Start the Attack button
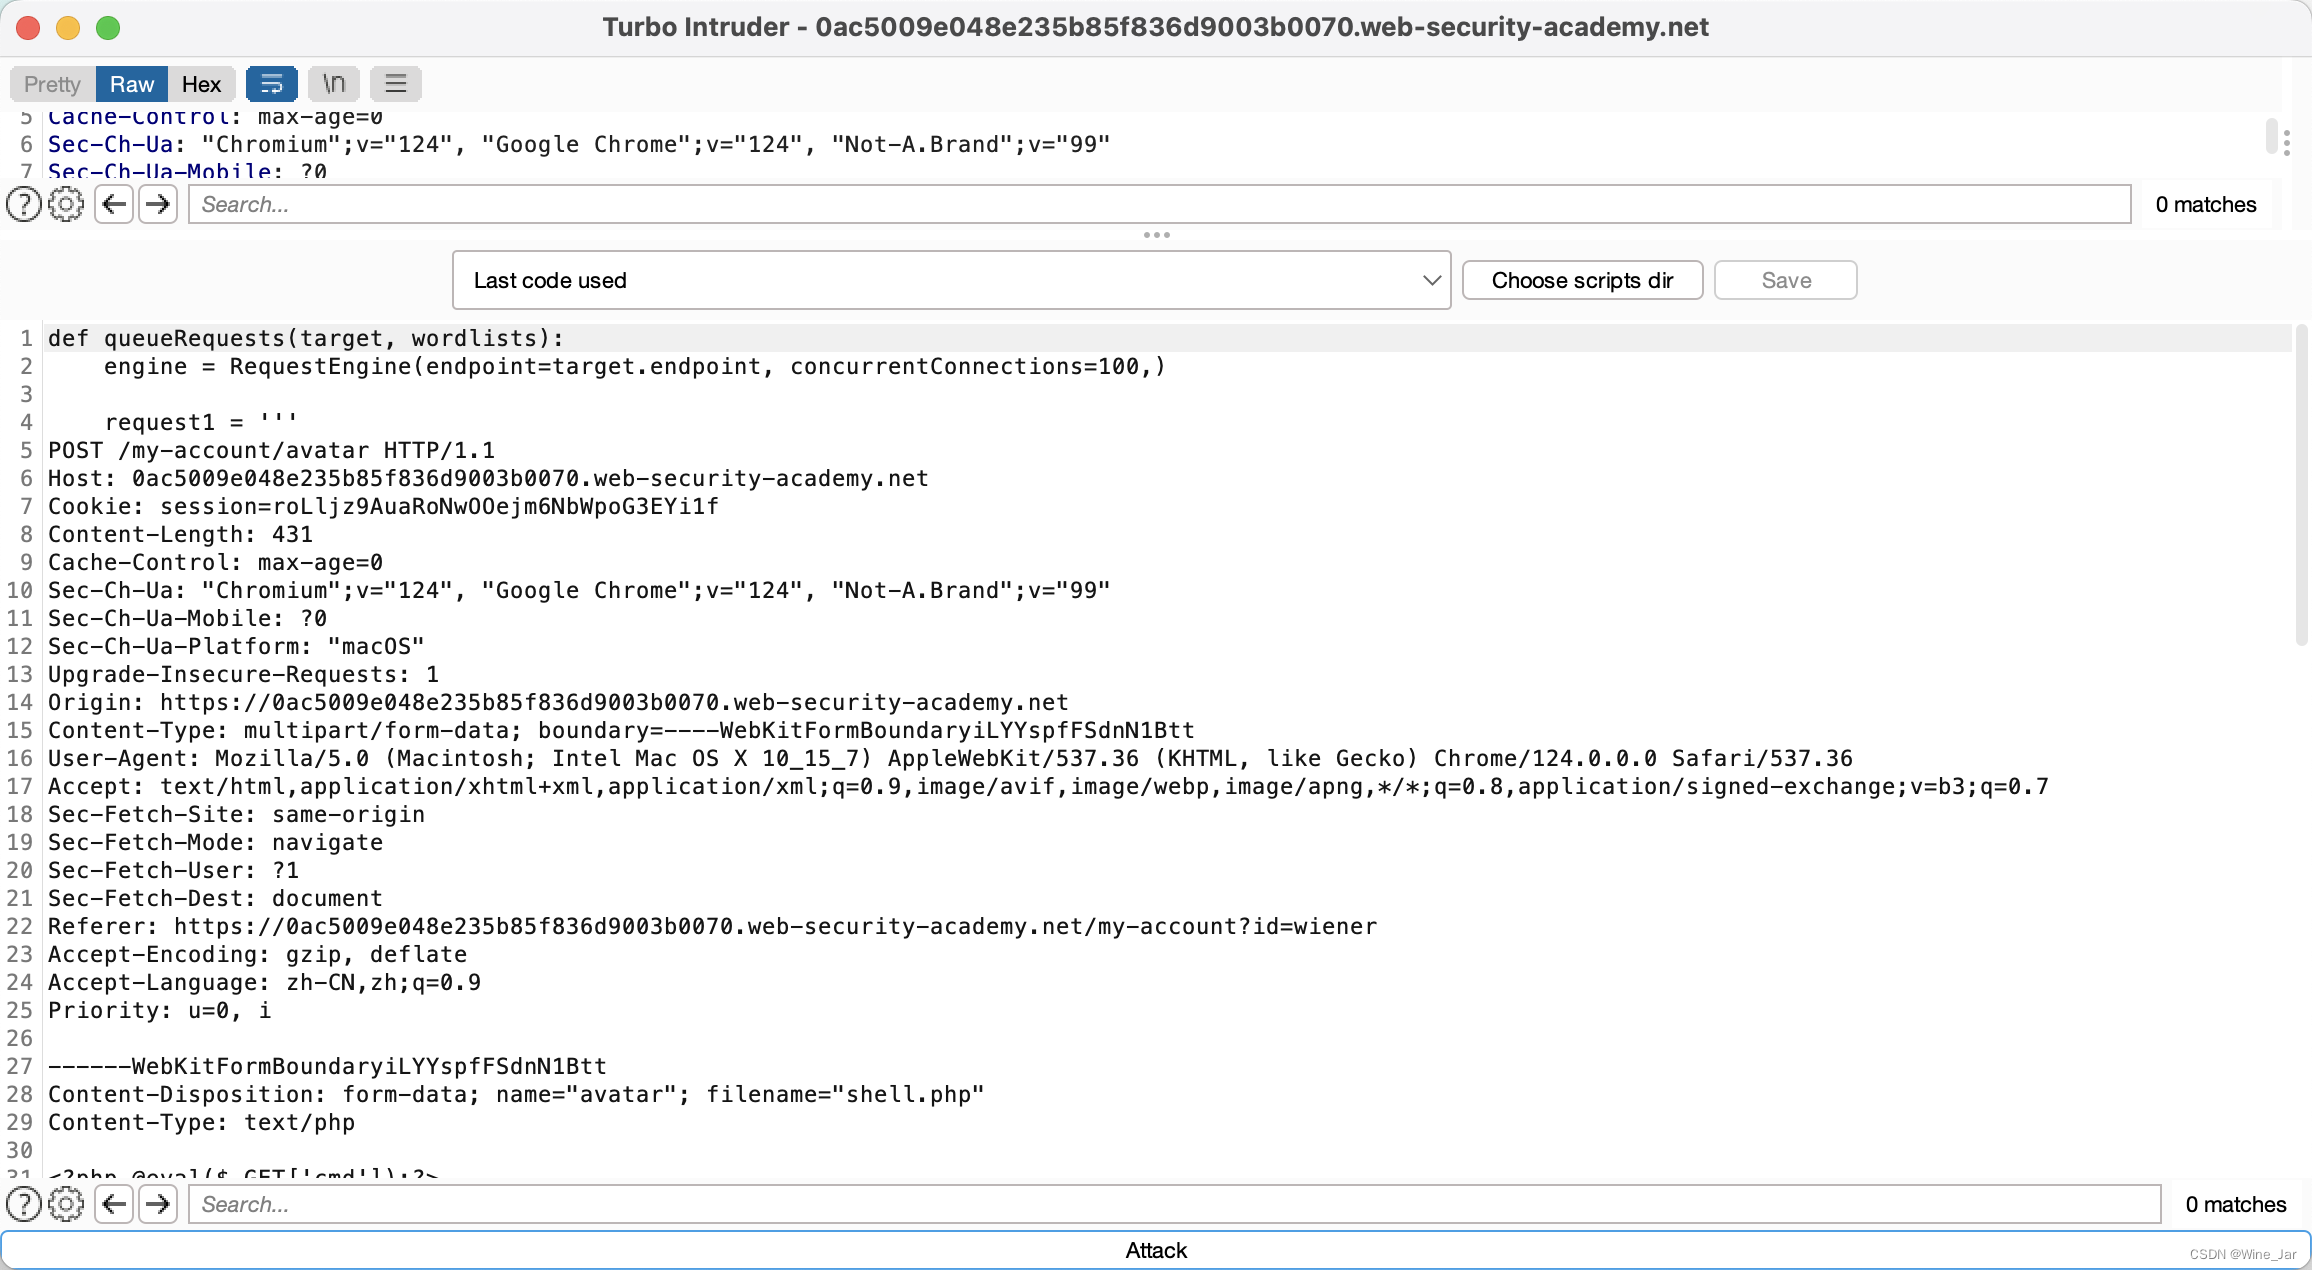Image resolution: width=2312 pixels, height=1270 pixels. coord(1156,1250)
